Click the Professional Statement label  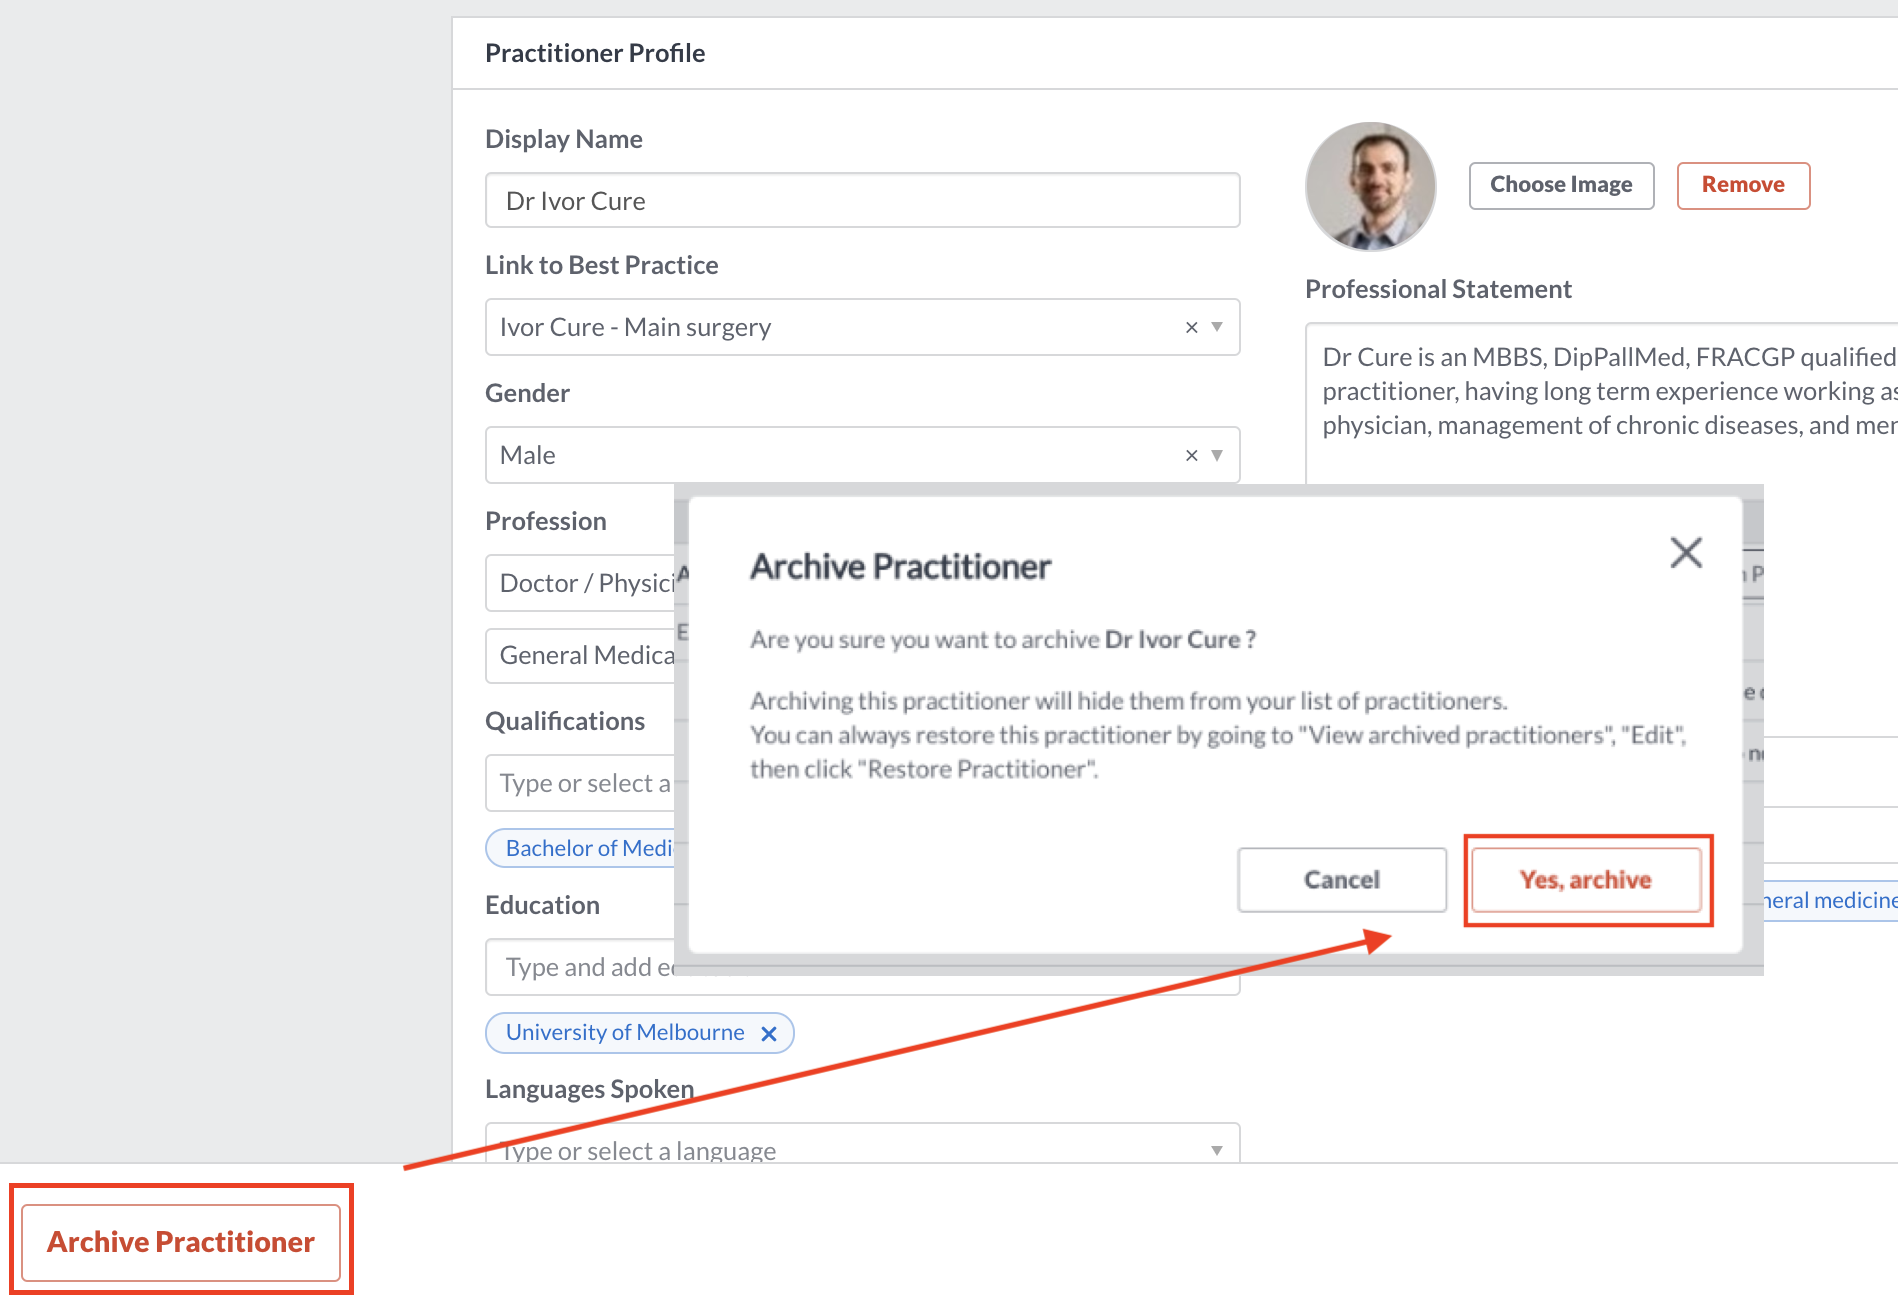(1438, 289)
